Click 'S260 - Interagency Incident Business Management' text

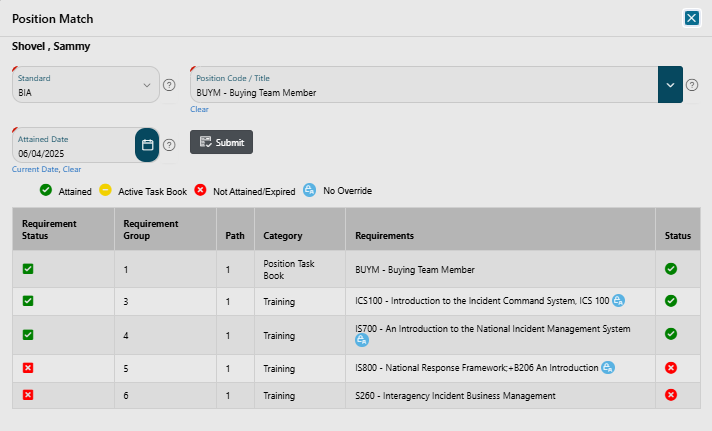tap(455, 396)
